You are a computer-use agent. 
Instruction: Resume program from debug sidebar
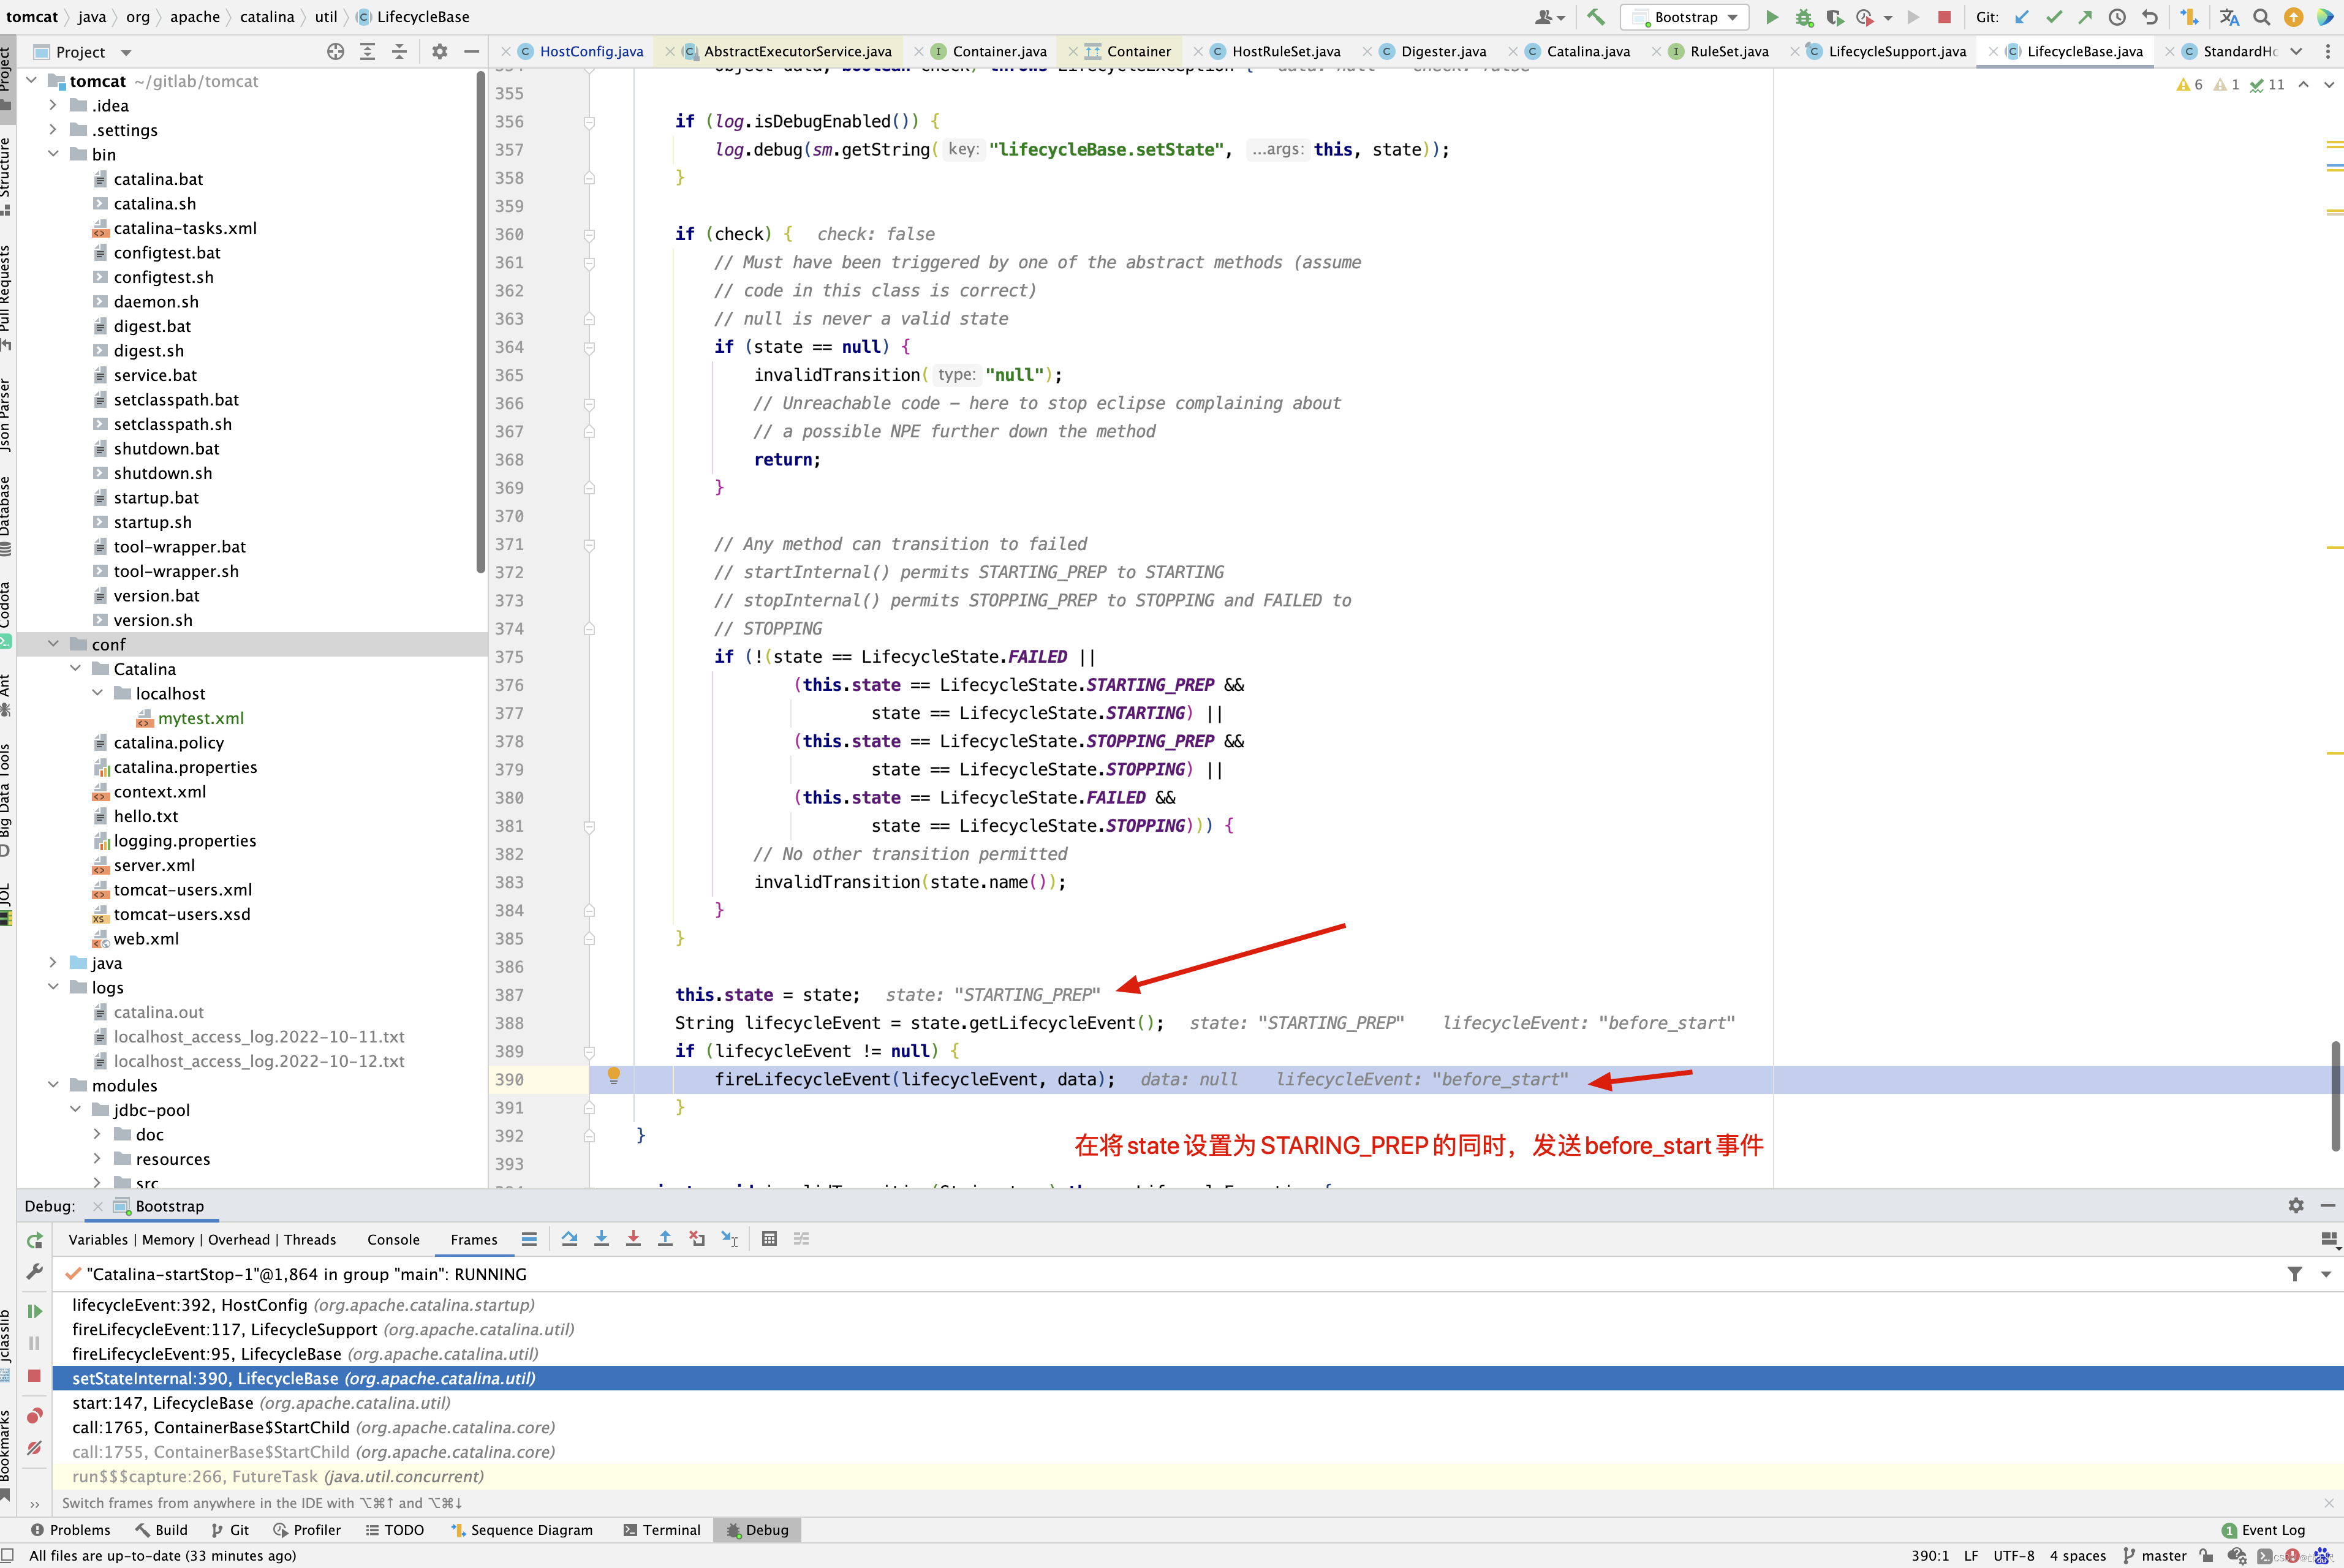point(34,1311)
